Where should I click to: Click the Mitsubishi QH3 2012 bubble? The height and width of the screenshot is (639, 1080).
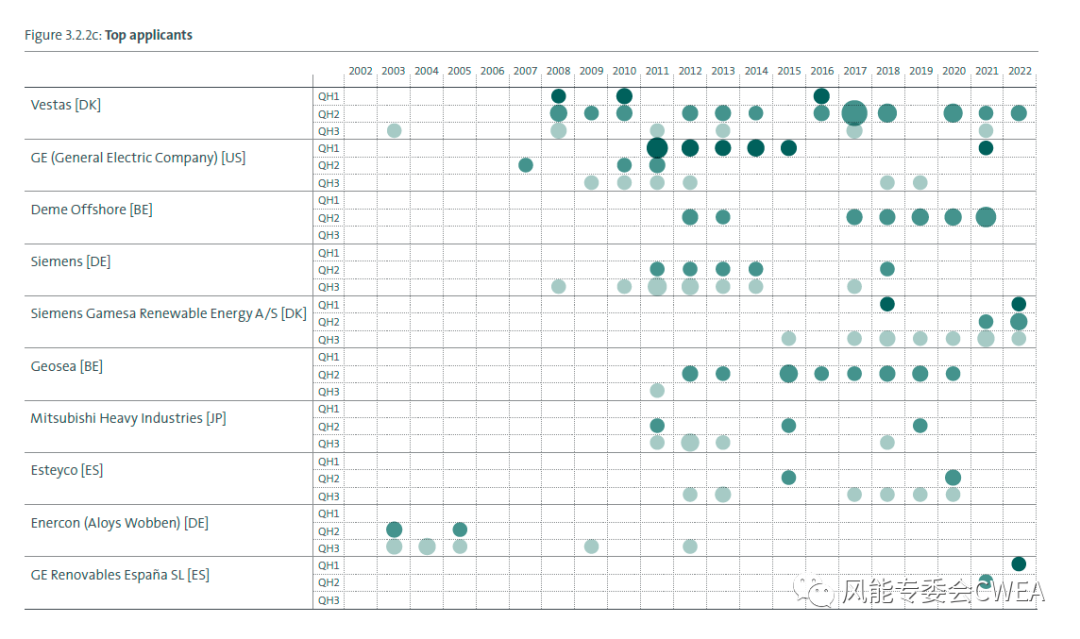pyautogui.click(x=690, y=442)
